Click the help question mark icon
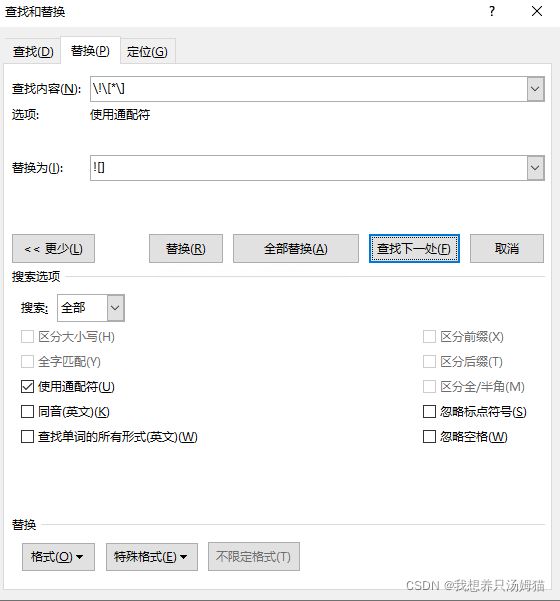The image size is (560, 601). [x=492, y=11]
